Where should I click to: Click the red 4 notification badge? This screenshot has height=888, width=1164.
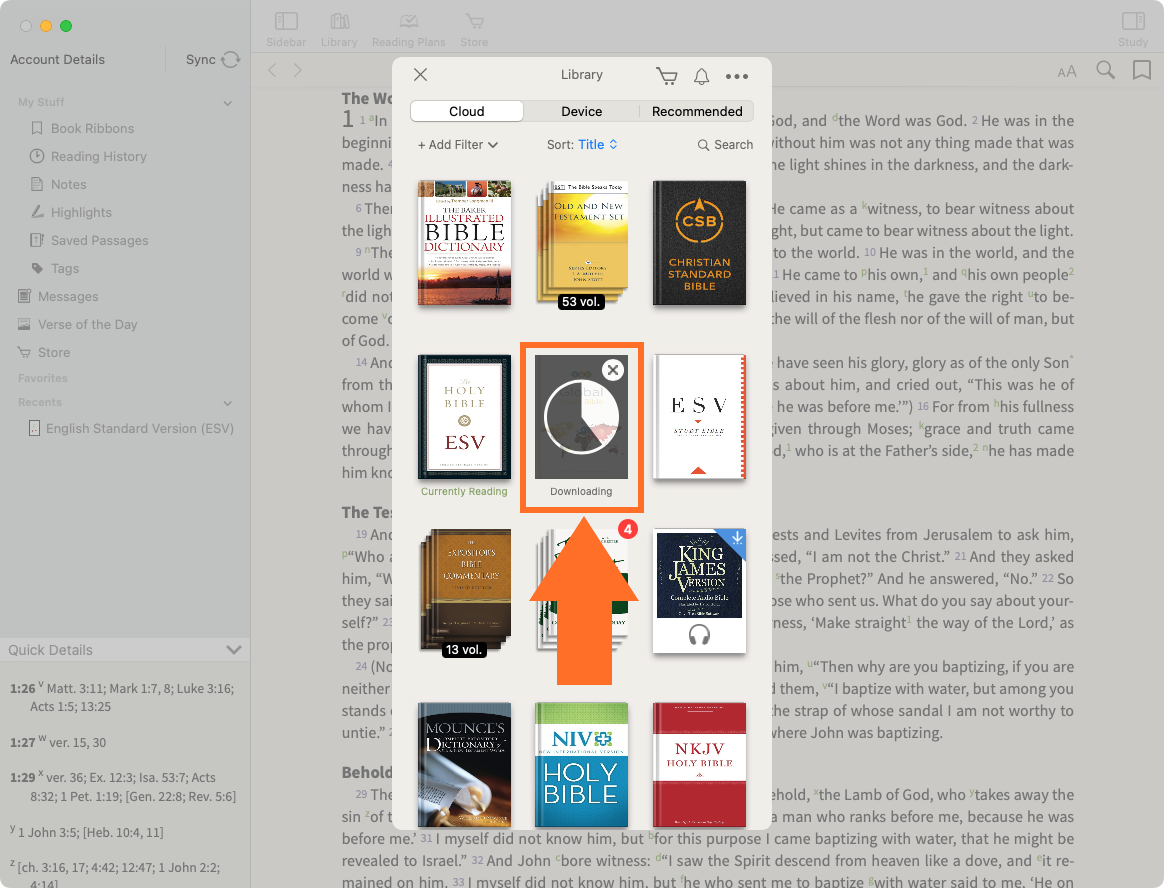[628, 529]
